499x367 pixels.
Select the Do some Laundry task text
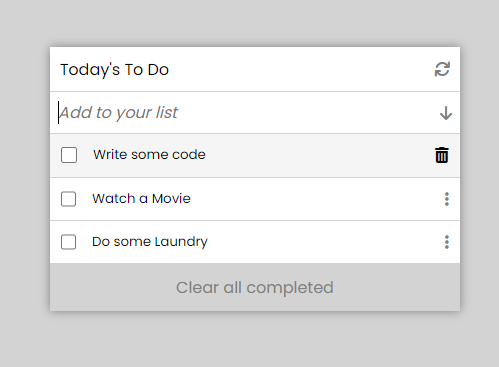[x=150, y=242]
